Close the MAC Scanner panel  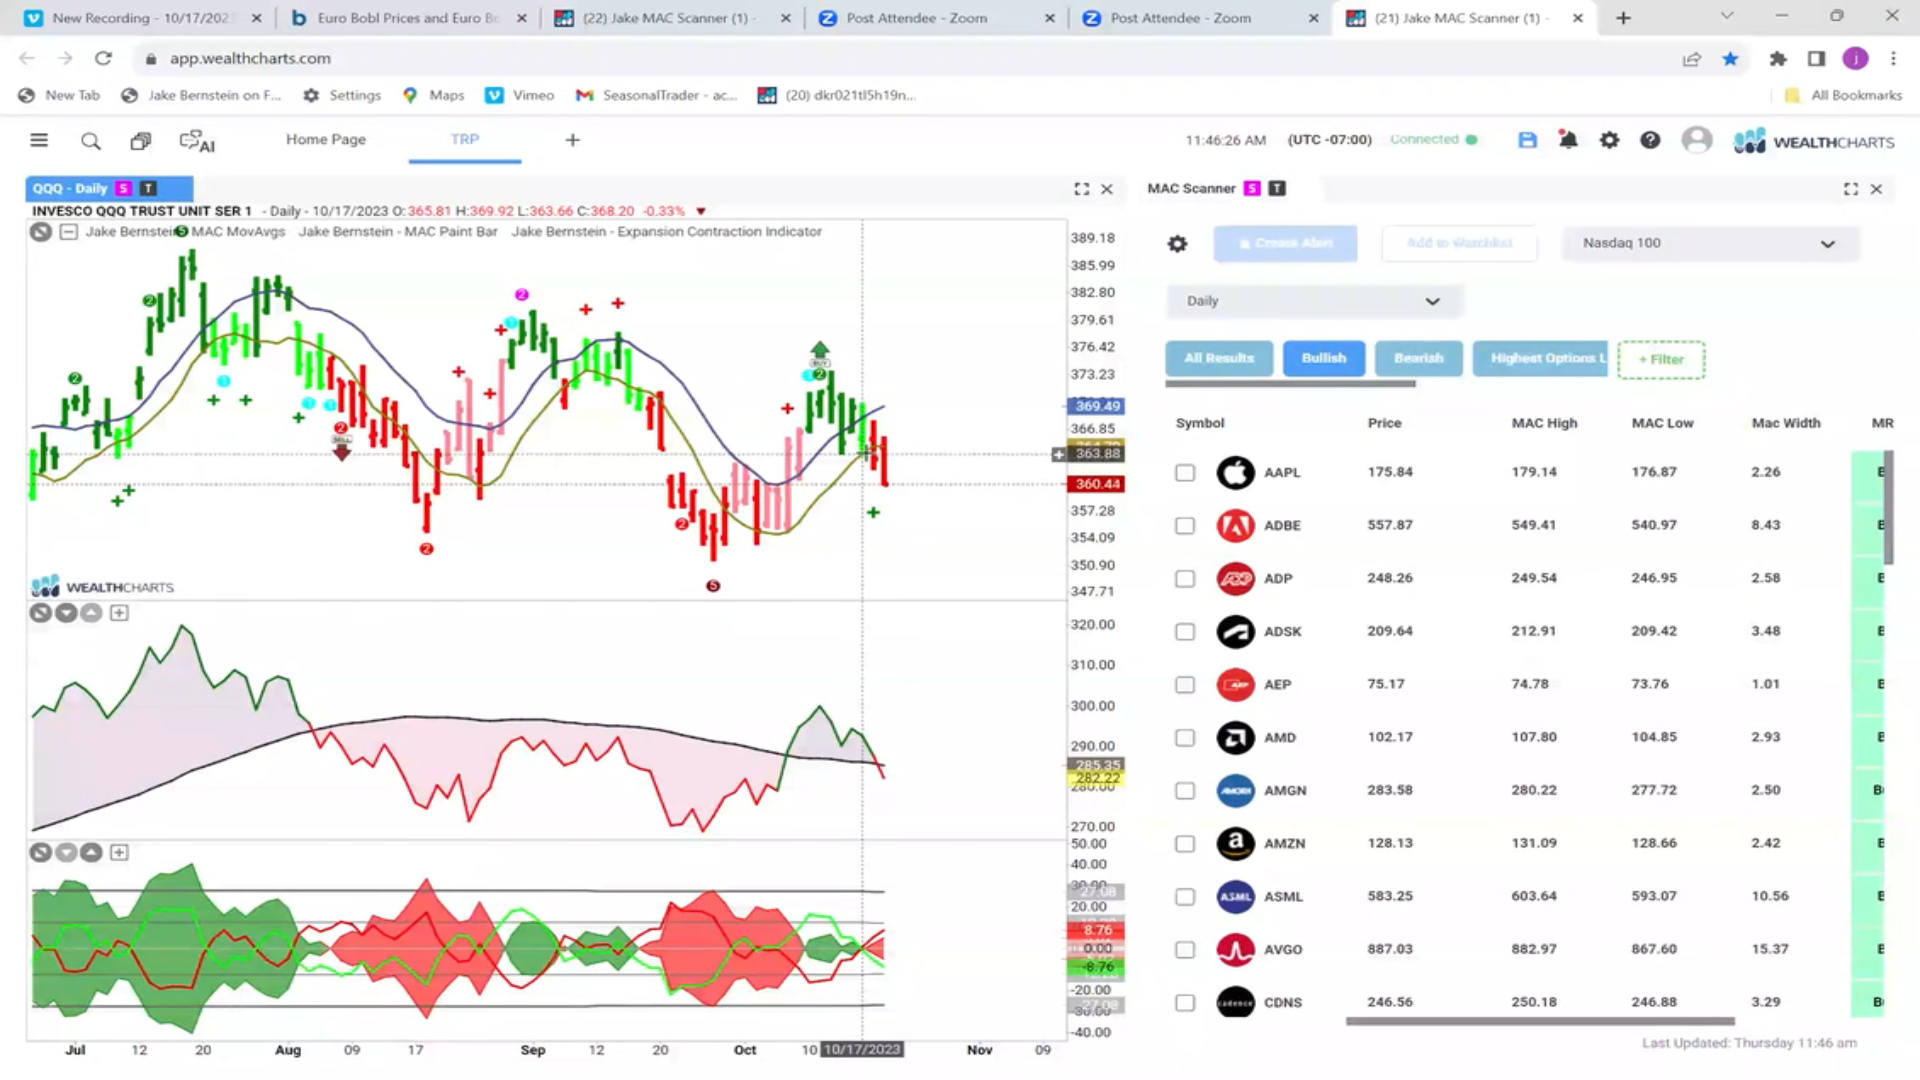point(1876,189)
